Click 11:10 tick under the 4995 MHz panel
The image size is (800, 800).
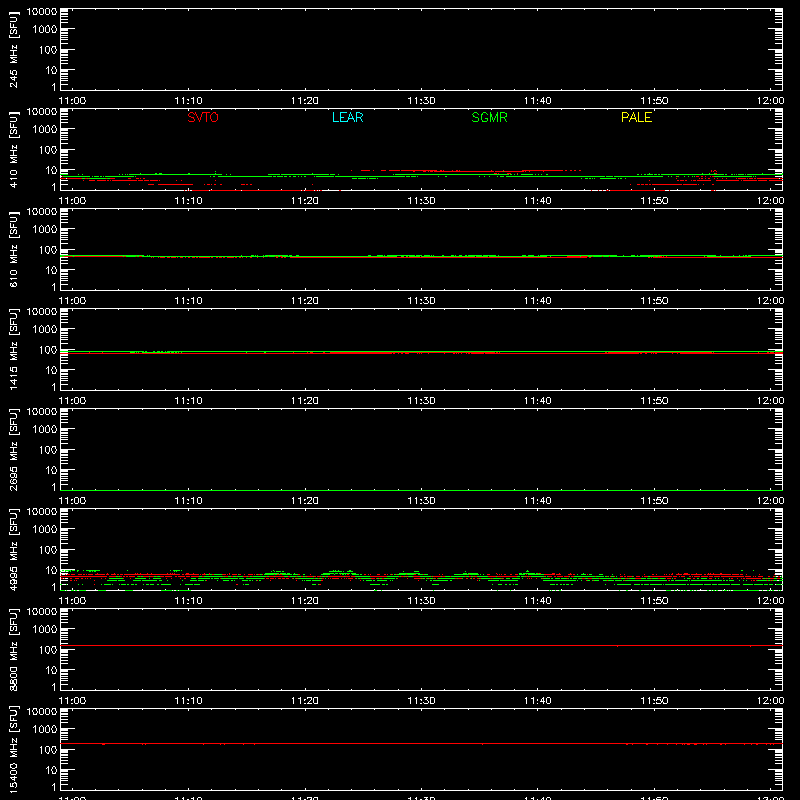(x=188, y=601)
